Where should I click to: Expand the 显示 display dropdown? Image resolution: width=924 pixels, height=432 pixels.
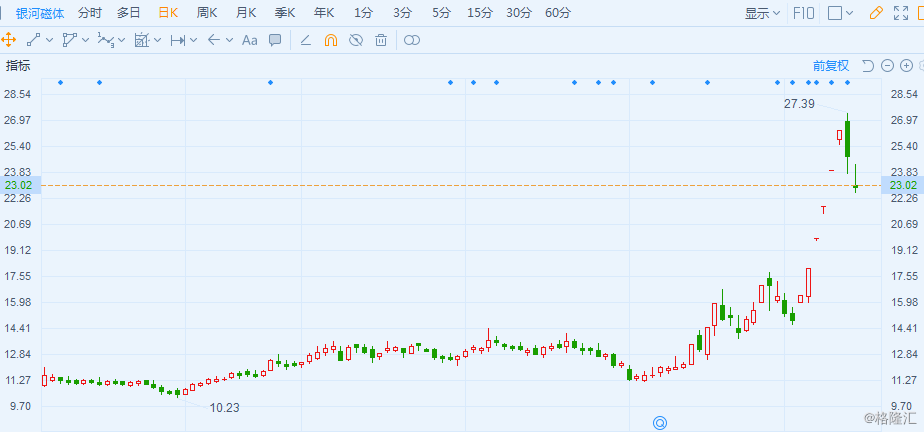click(x=763, y=13)
